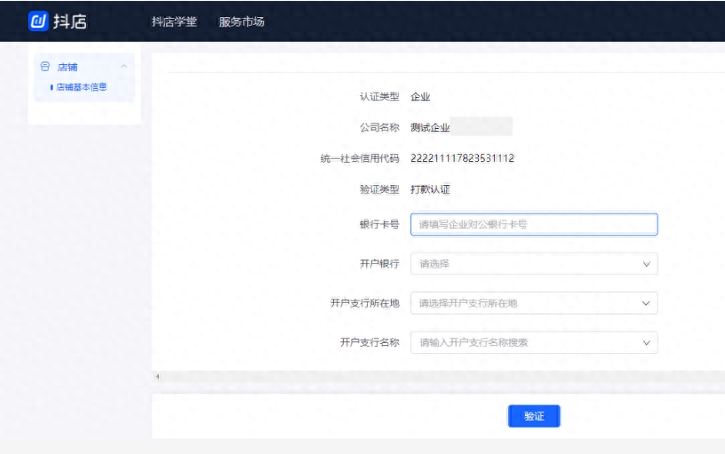The height and width of the screenshot is (454, 725).
Task: Click the 店铺 shop icon in sidebar
Action: (x=45, y=67)
